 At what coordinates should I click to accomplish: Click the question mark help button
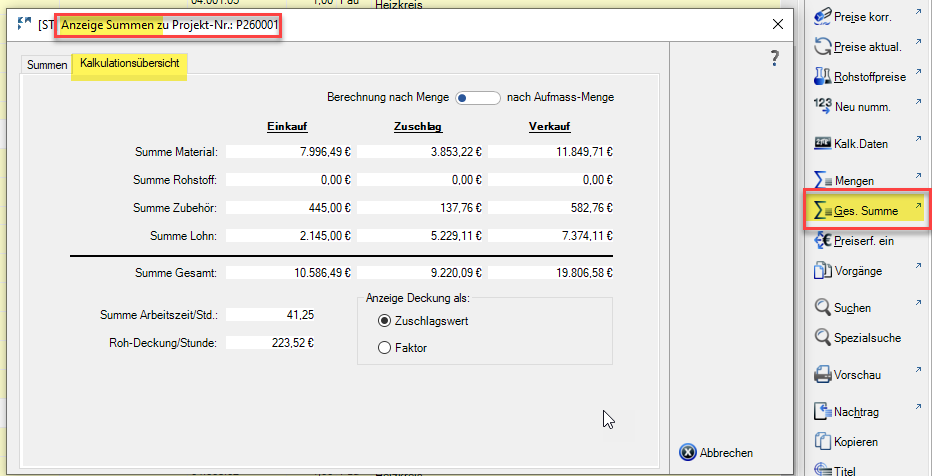coord(774,59)
